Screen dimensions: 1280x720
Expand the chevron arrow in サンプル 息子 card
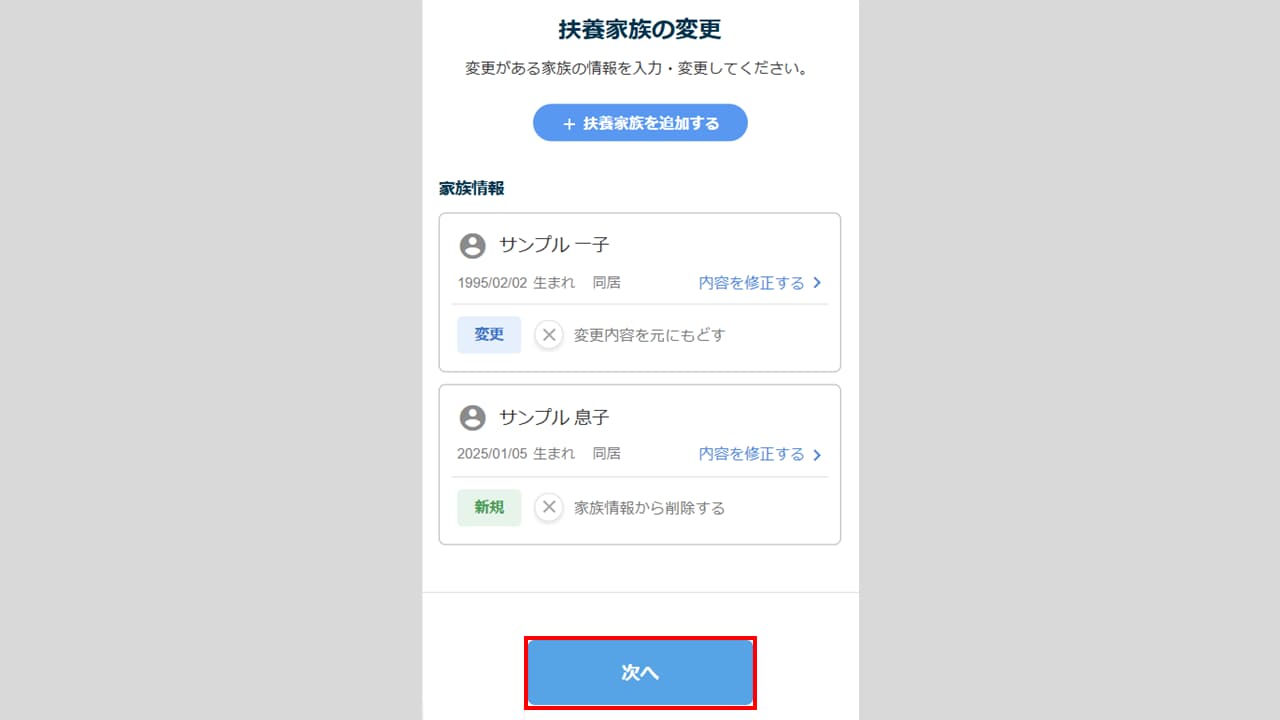coord(817,455)
